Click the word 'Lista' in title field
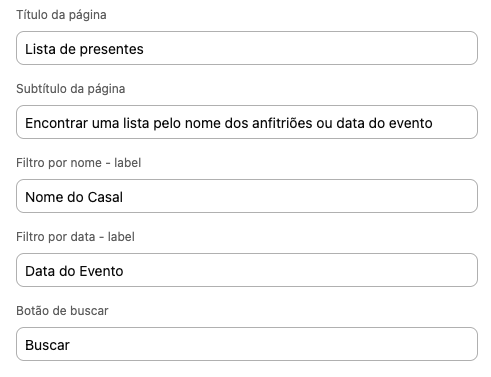 point(40,49)
